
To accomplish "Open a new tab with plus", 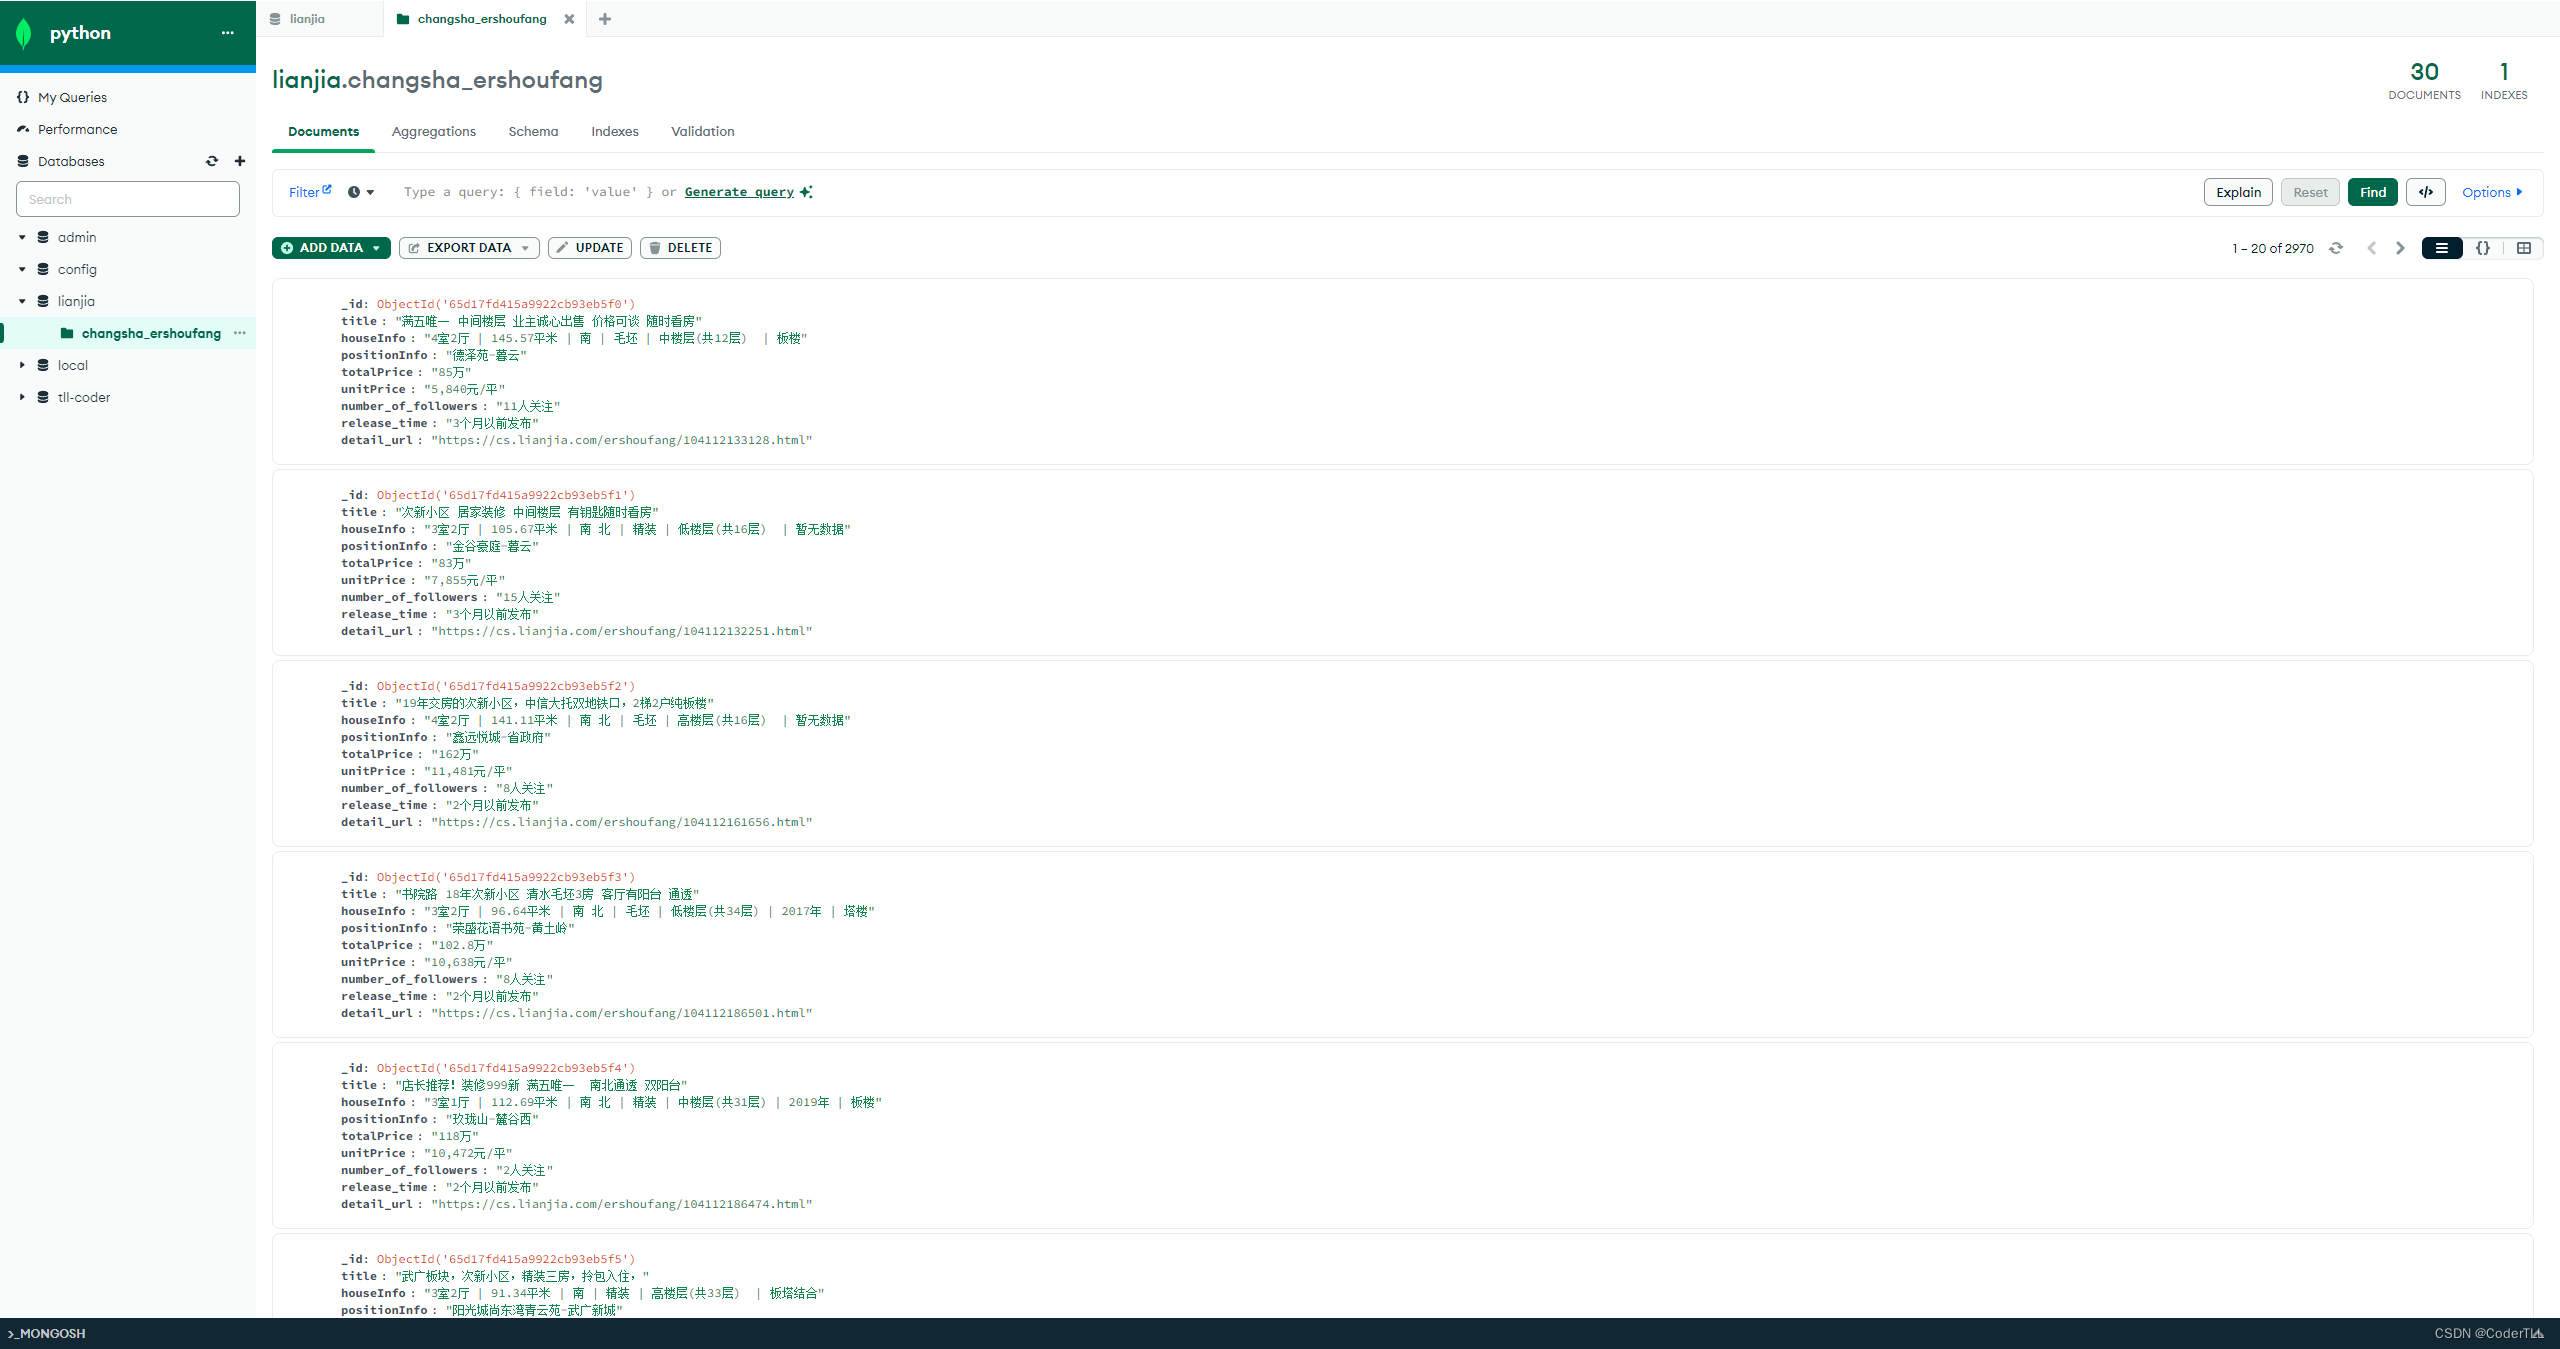I will (605, 19).
